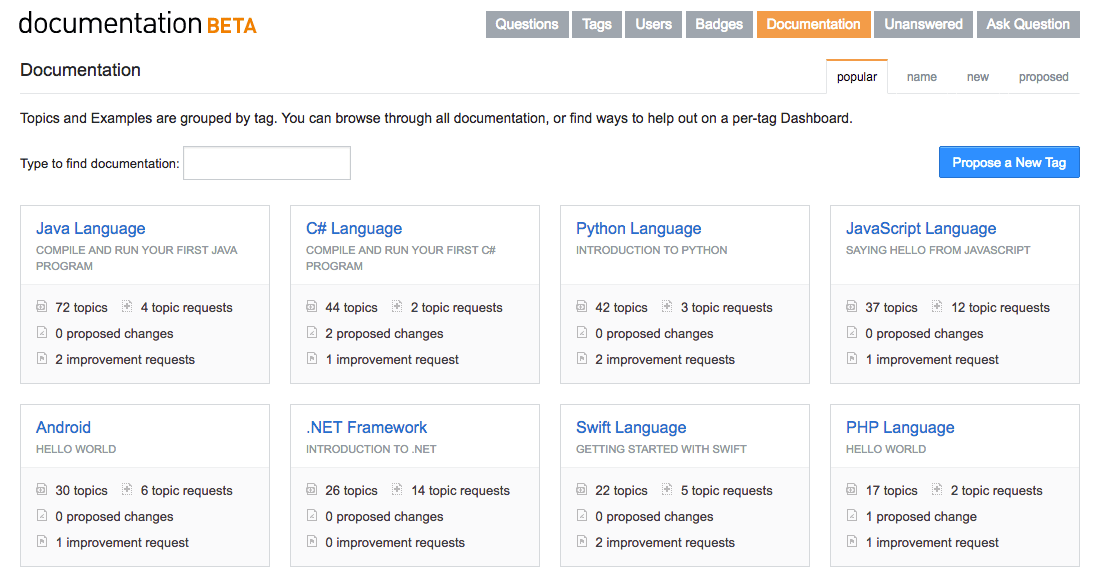
Task: Click the topics icon in Python Language card
Action: [581, 306]
